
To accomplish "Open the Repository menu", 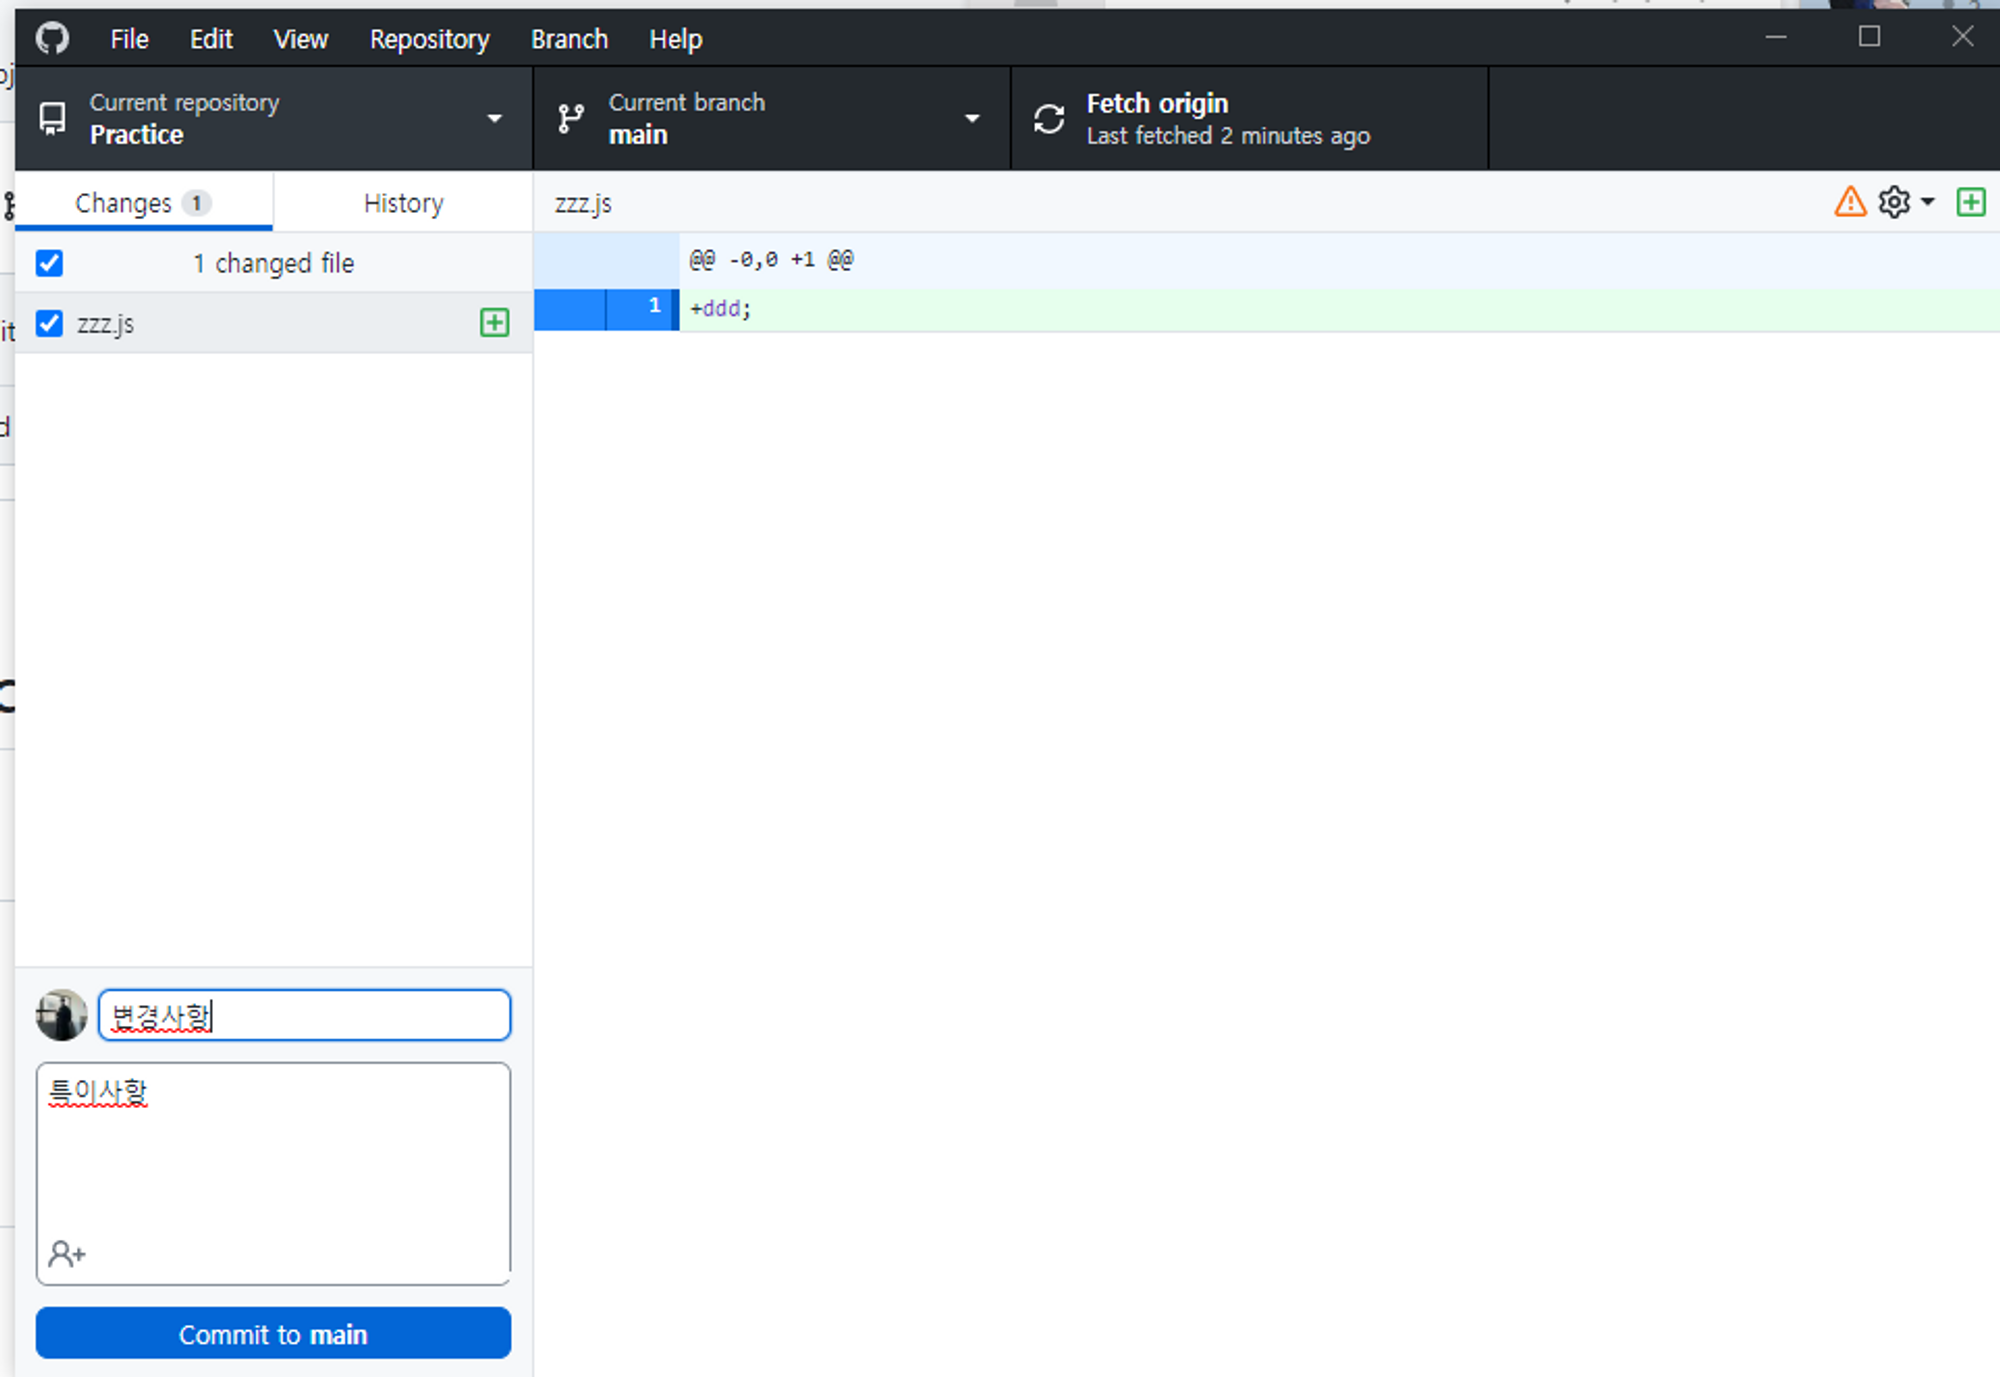I will (x=429, y=39).
